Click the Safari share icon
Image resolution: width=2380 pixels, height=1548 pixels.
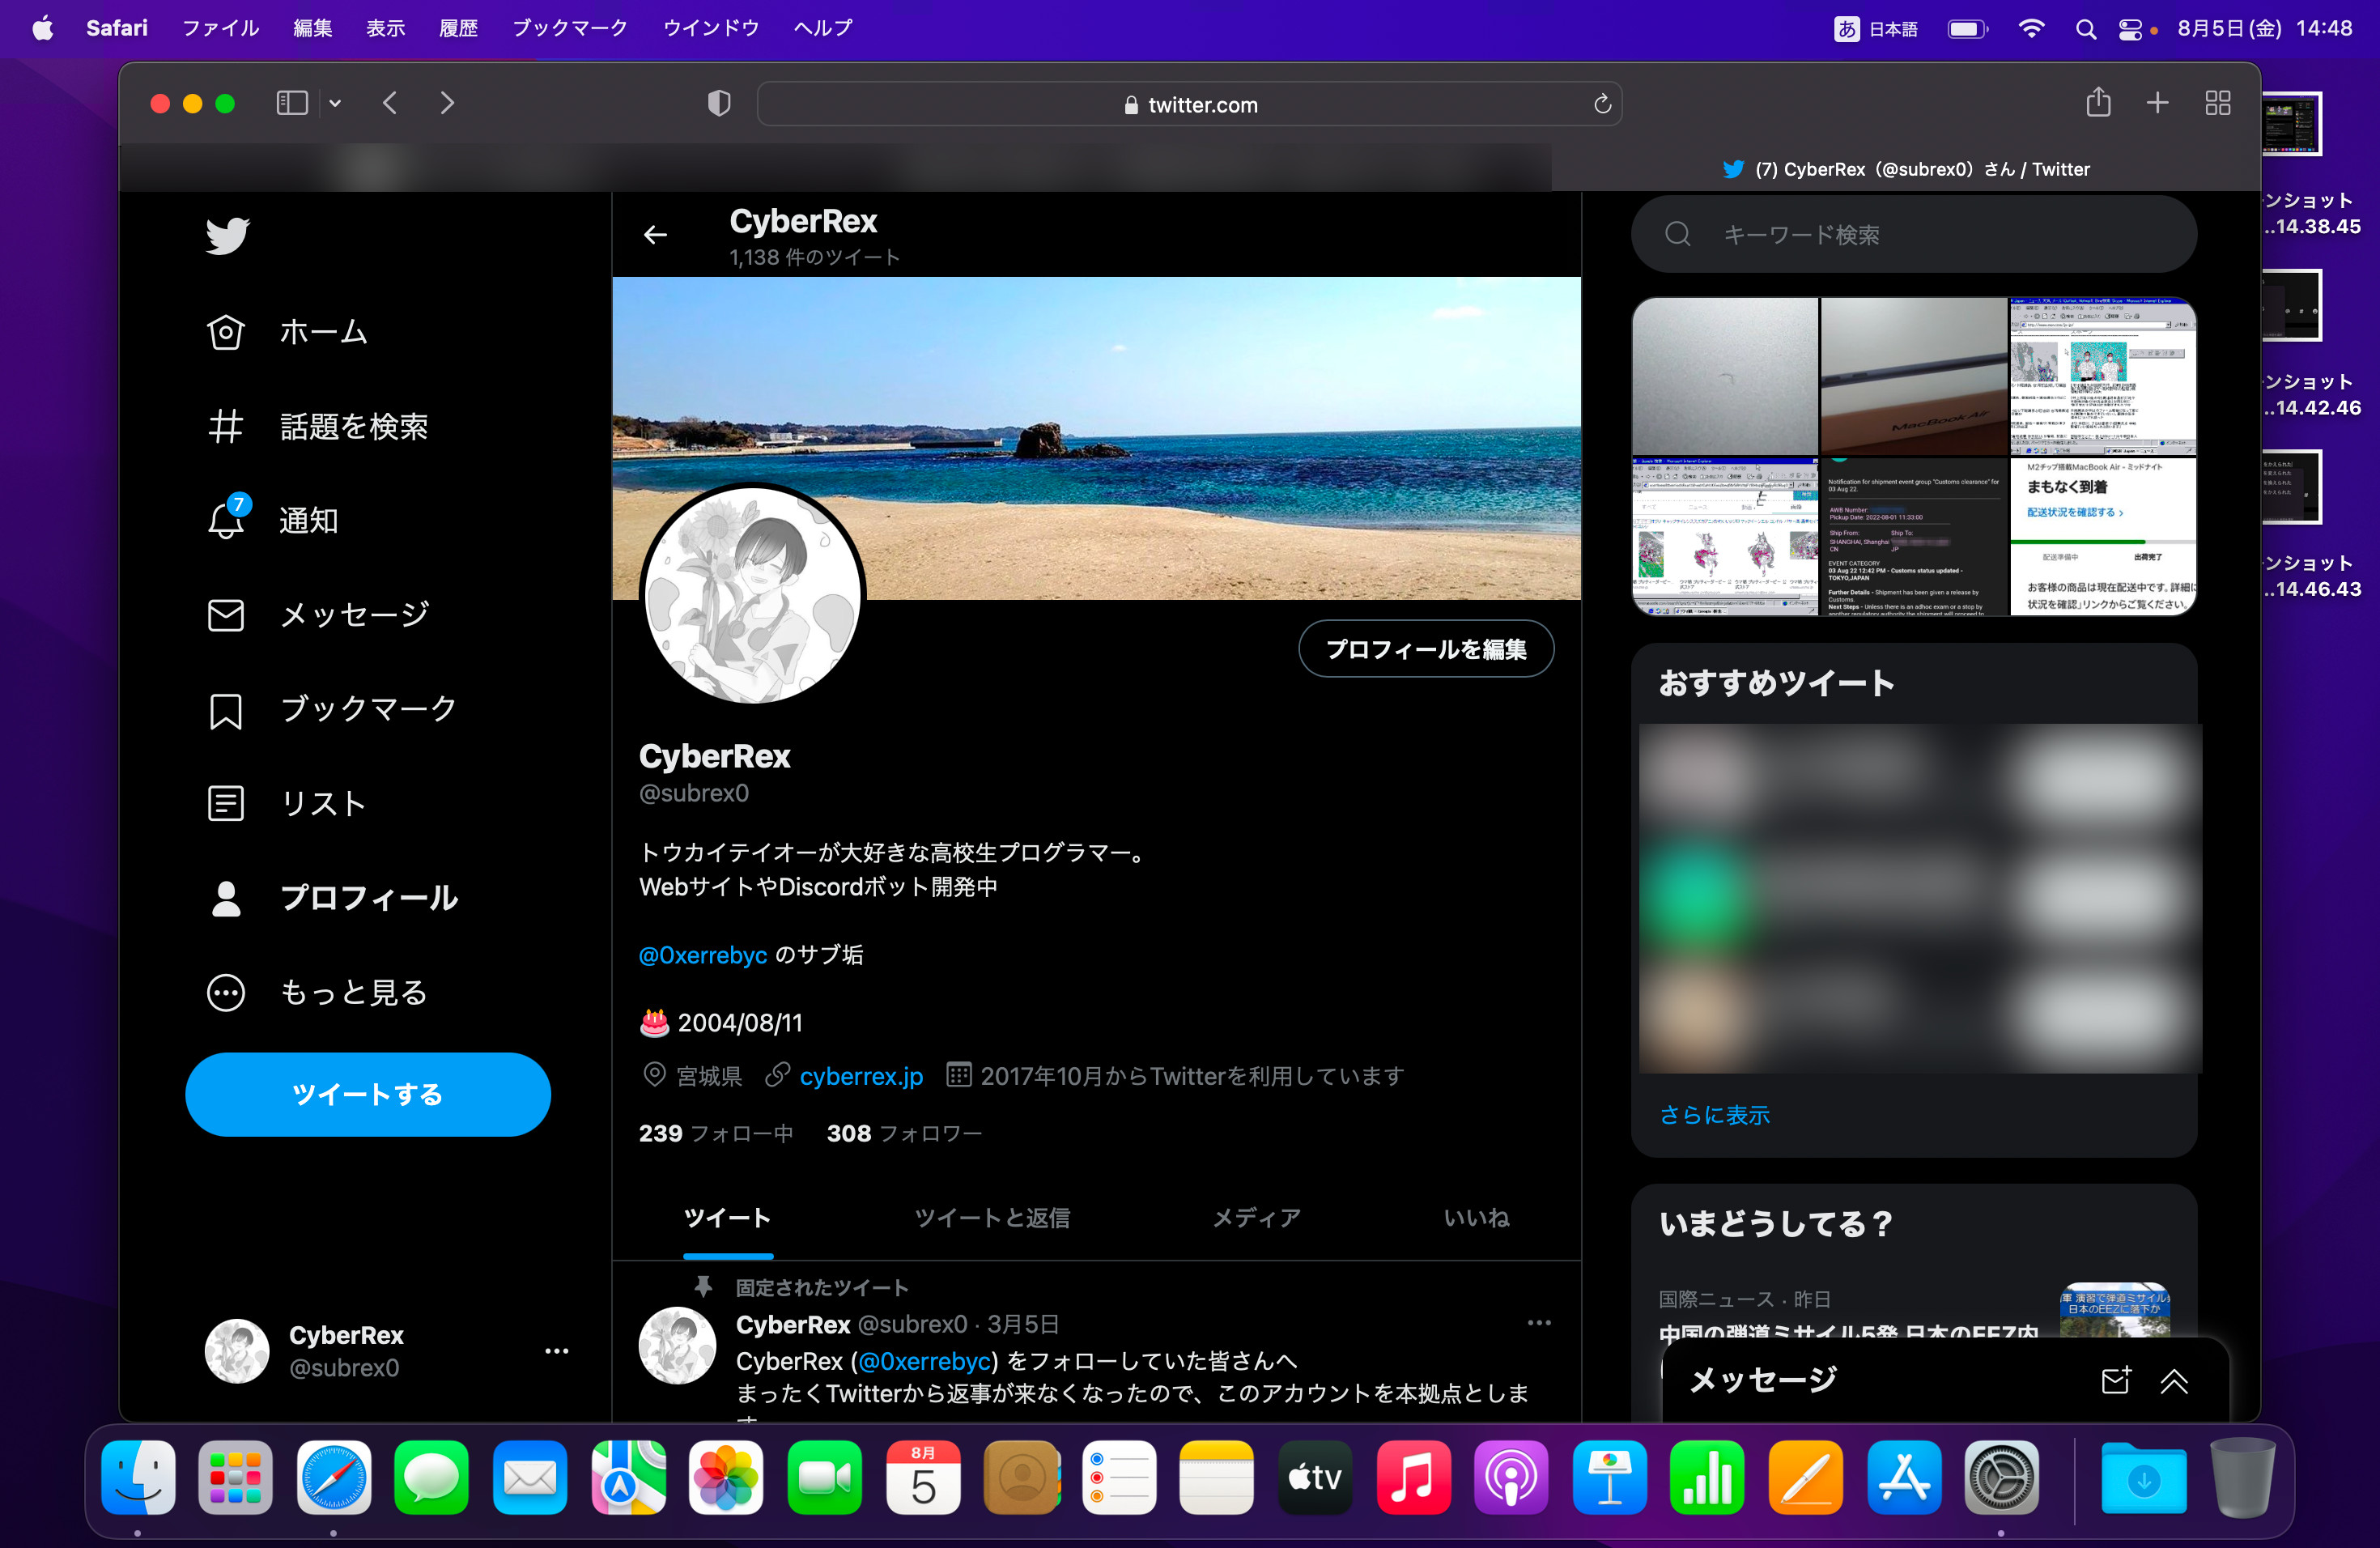point(2098,103)
